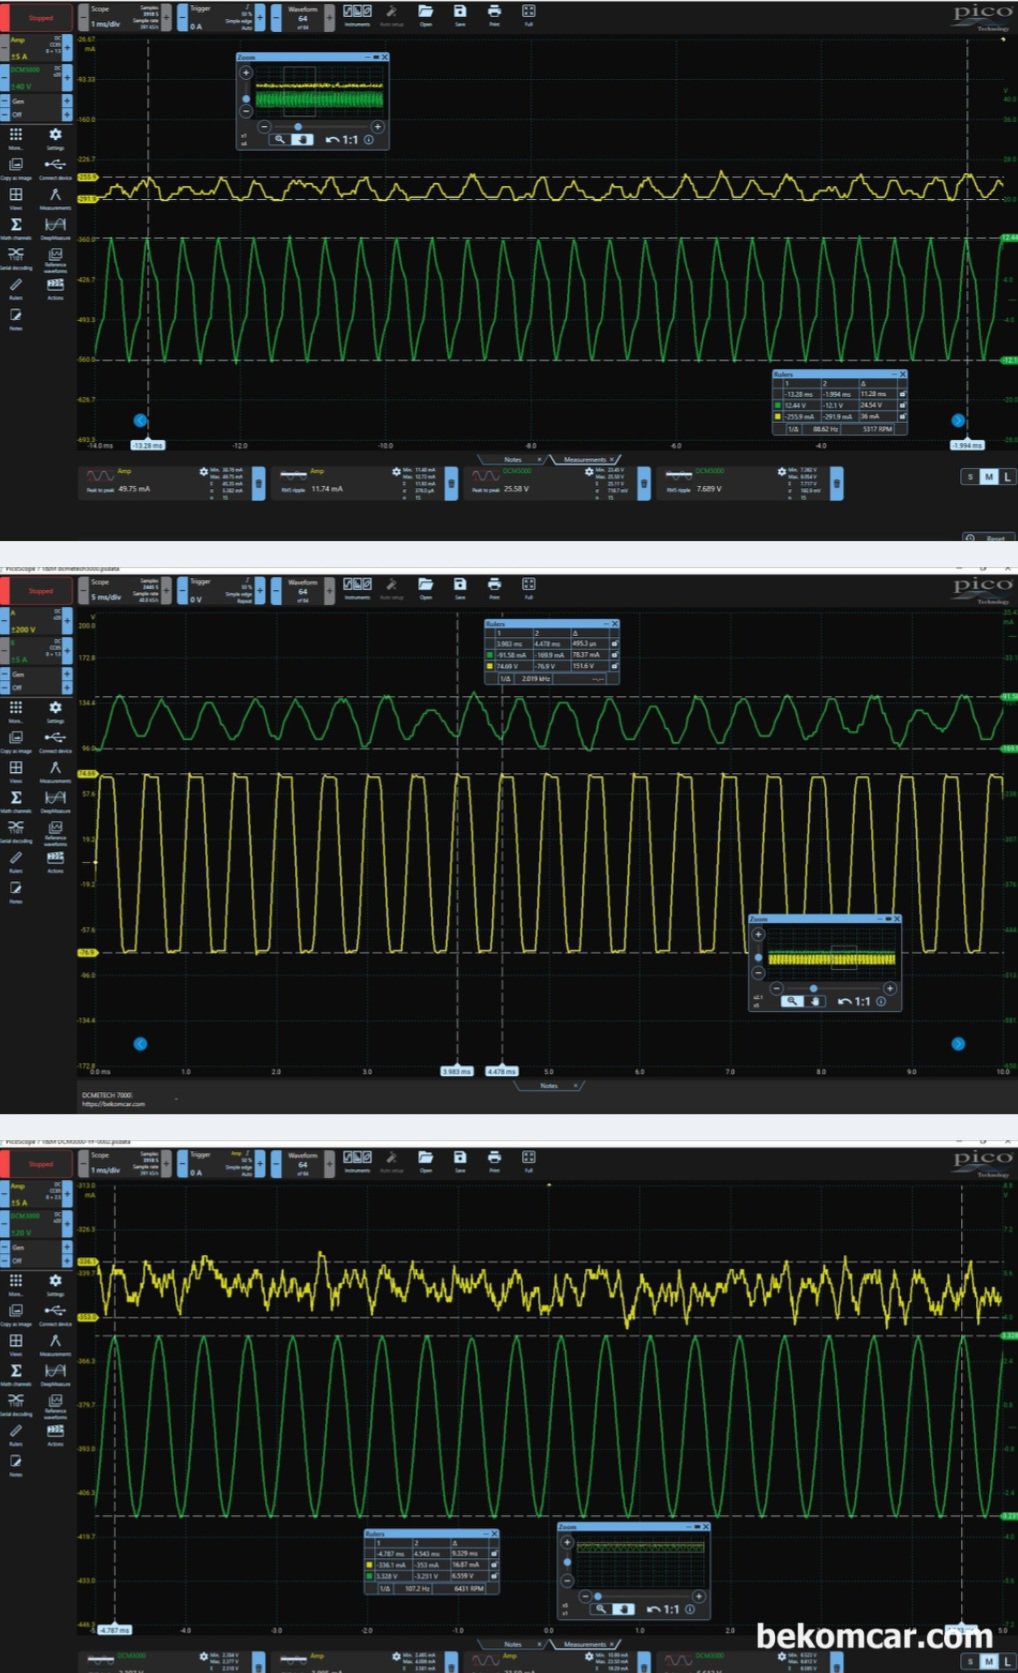Click More apps grid in top window
The height and width of the screenshot is (1673, 1018).
[16, 134]
